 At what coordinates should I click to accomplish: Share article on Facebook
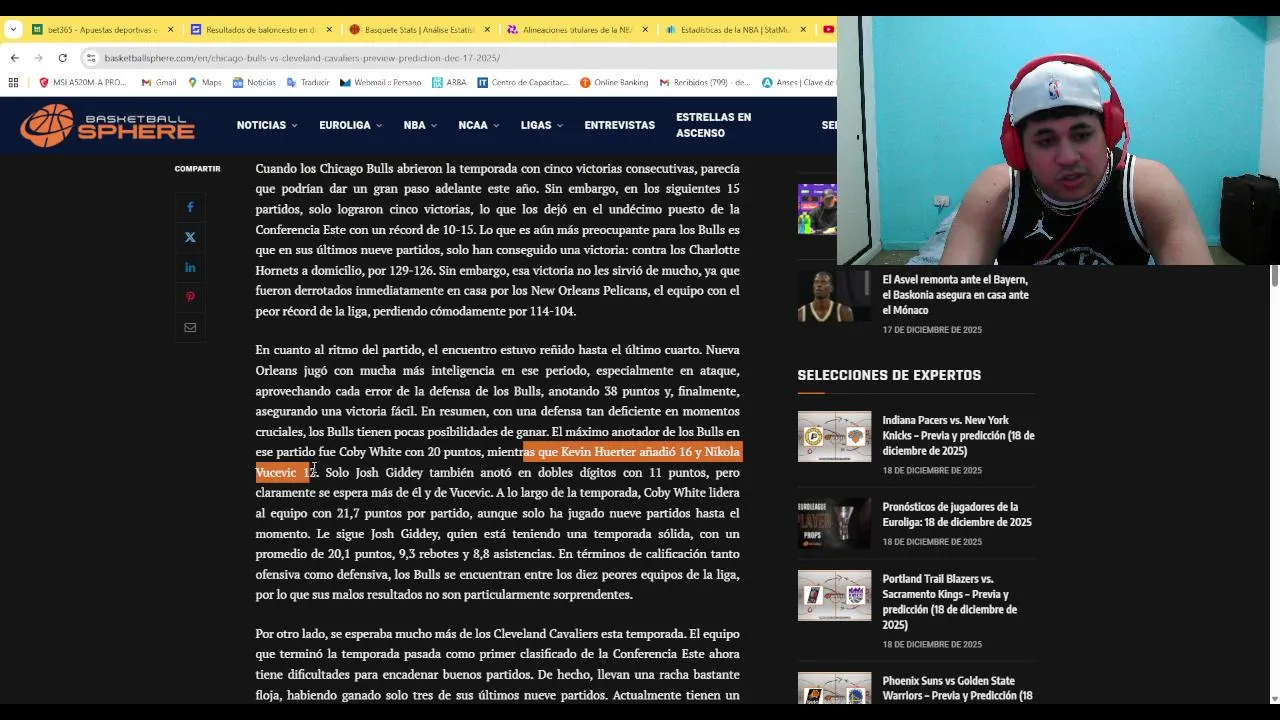[x=190, y=207]
